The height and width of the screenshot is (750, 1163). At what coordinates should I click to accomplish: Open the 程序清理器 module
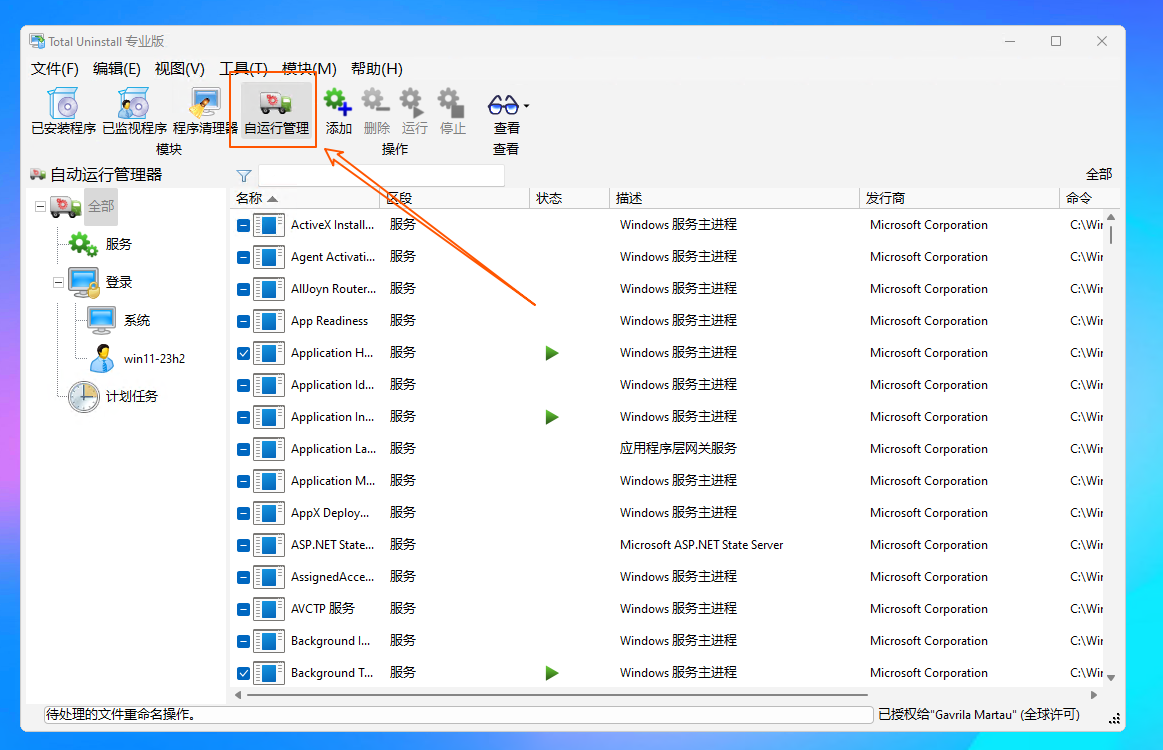[205, 111]
